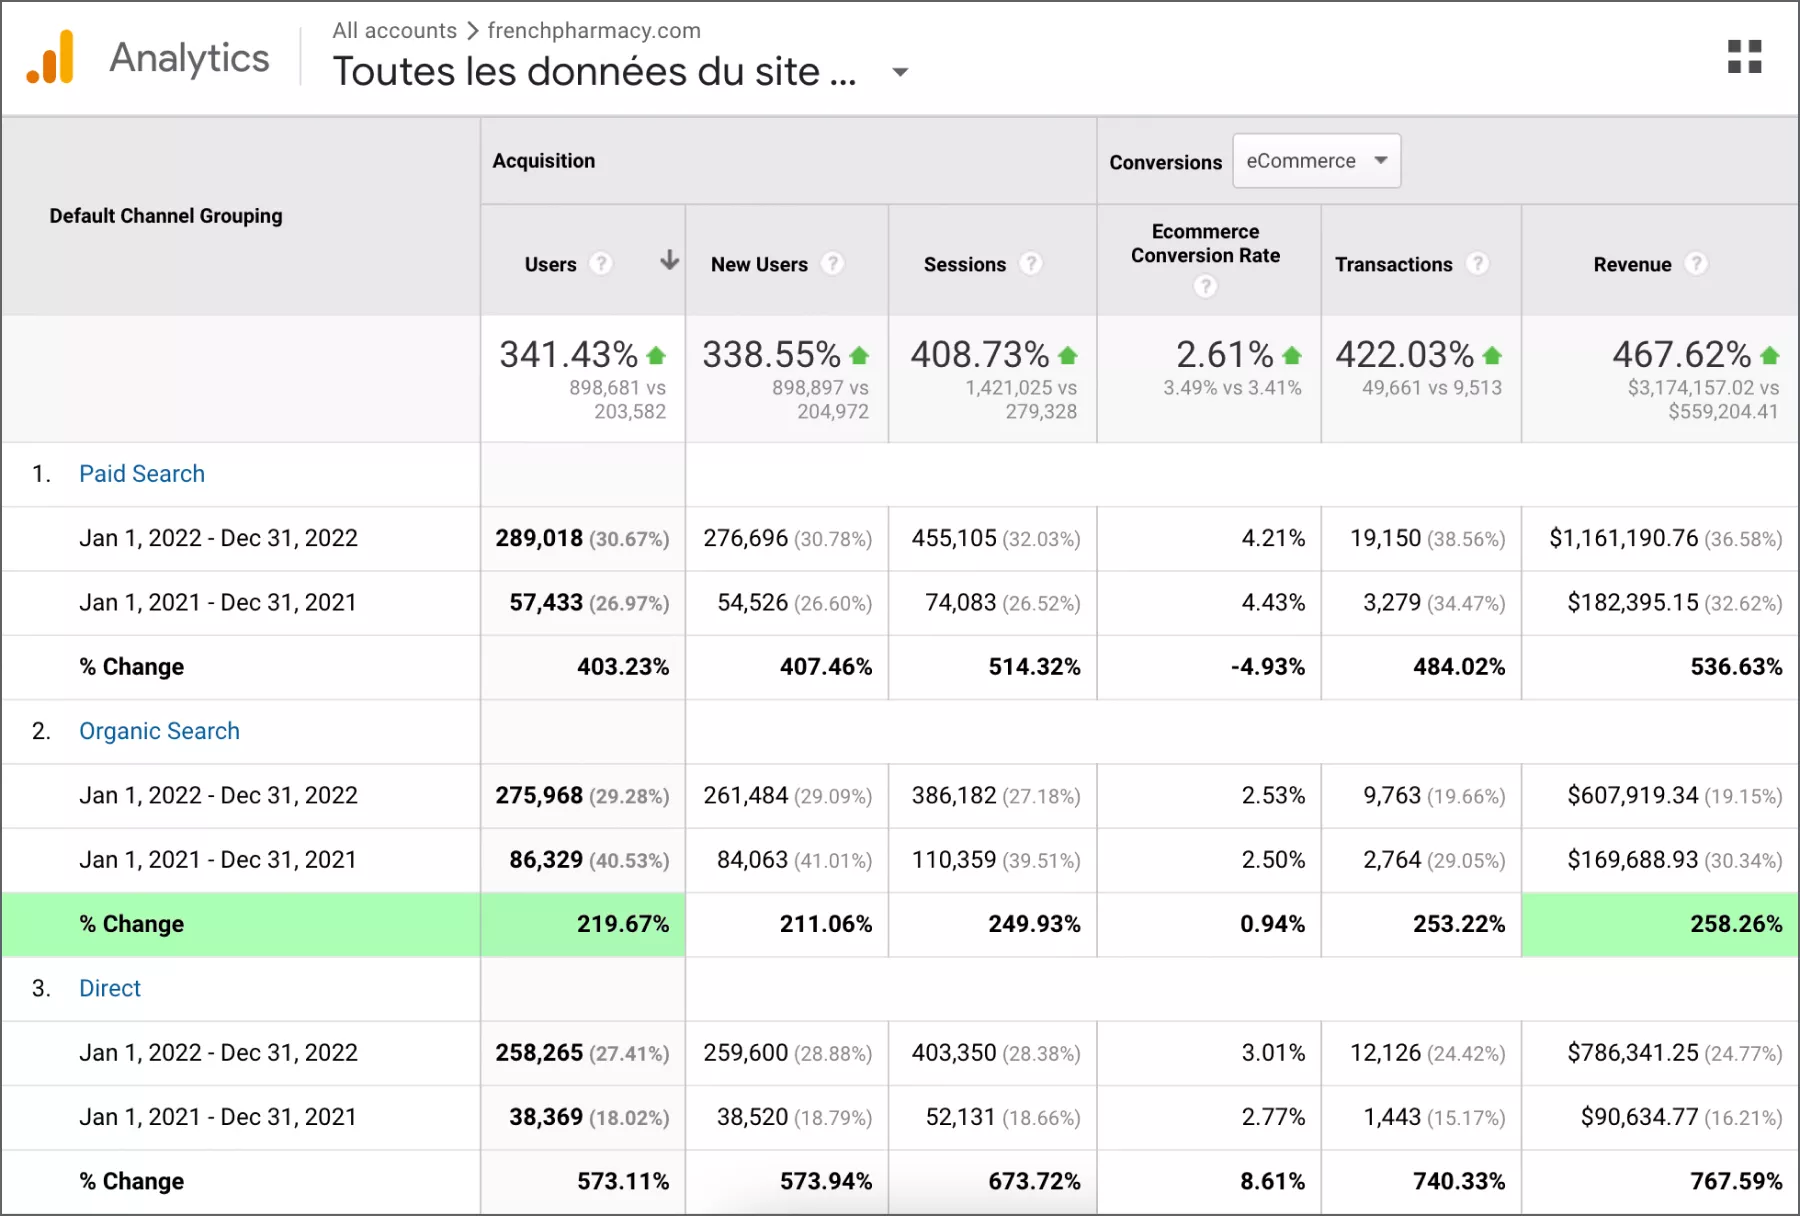The height and width of the screenshot is (1216, 1800).
Task: Click the Transactions help icon
Action: (1477, 264)
